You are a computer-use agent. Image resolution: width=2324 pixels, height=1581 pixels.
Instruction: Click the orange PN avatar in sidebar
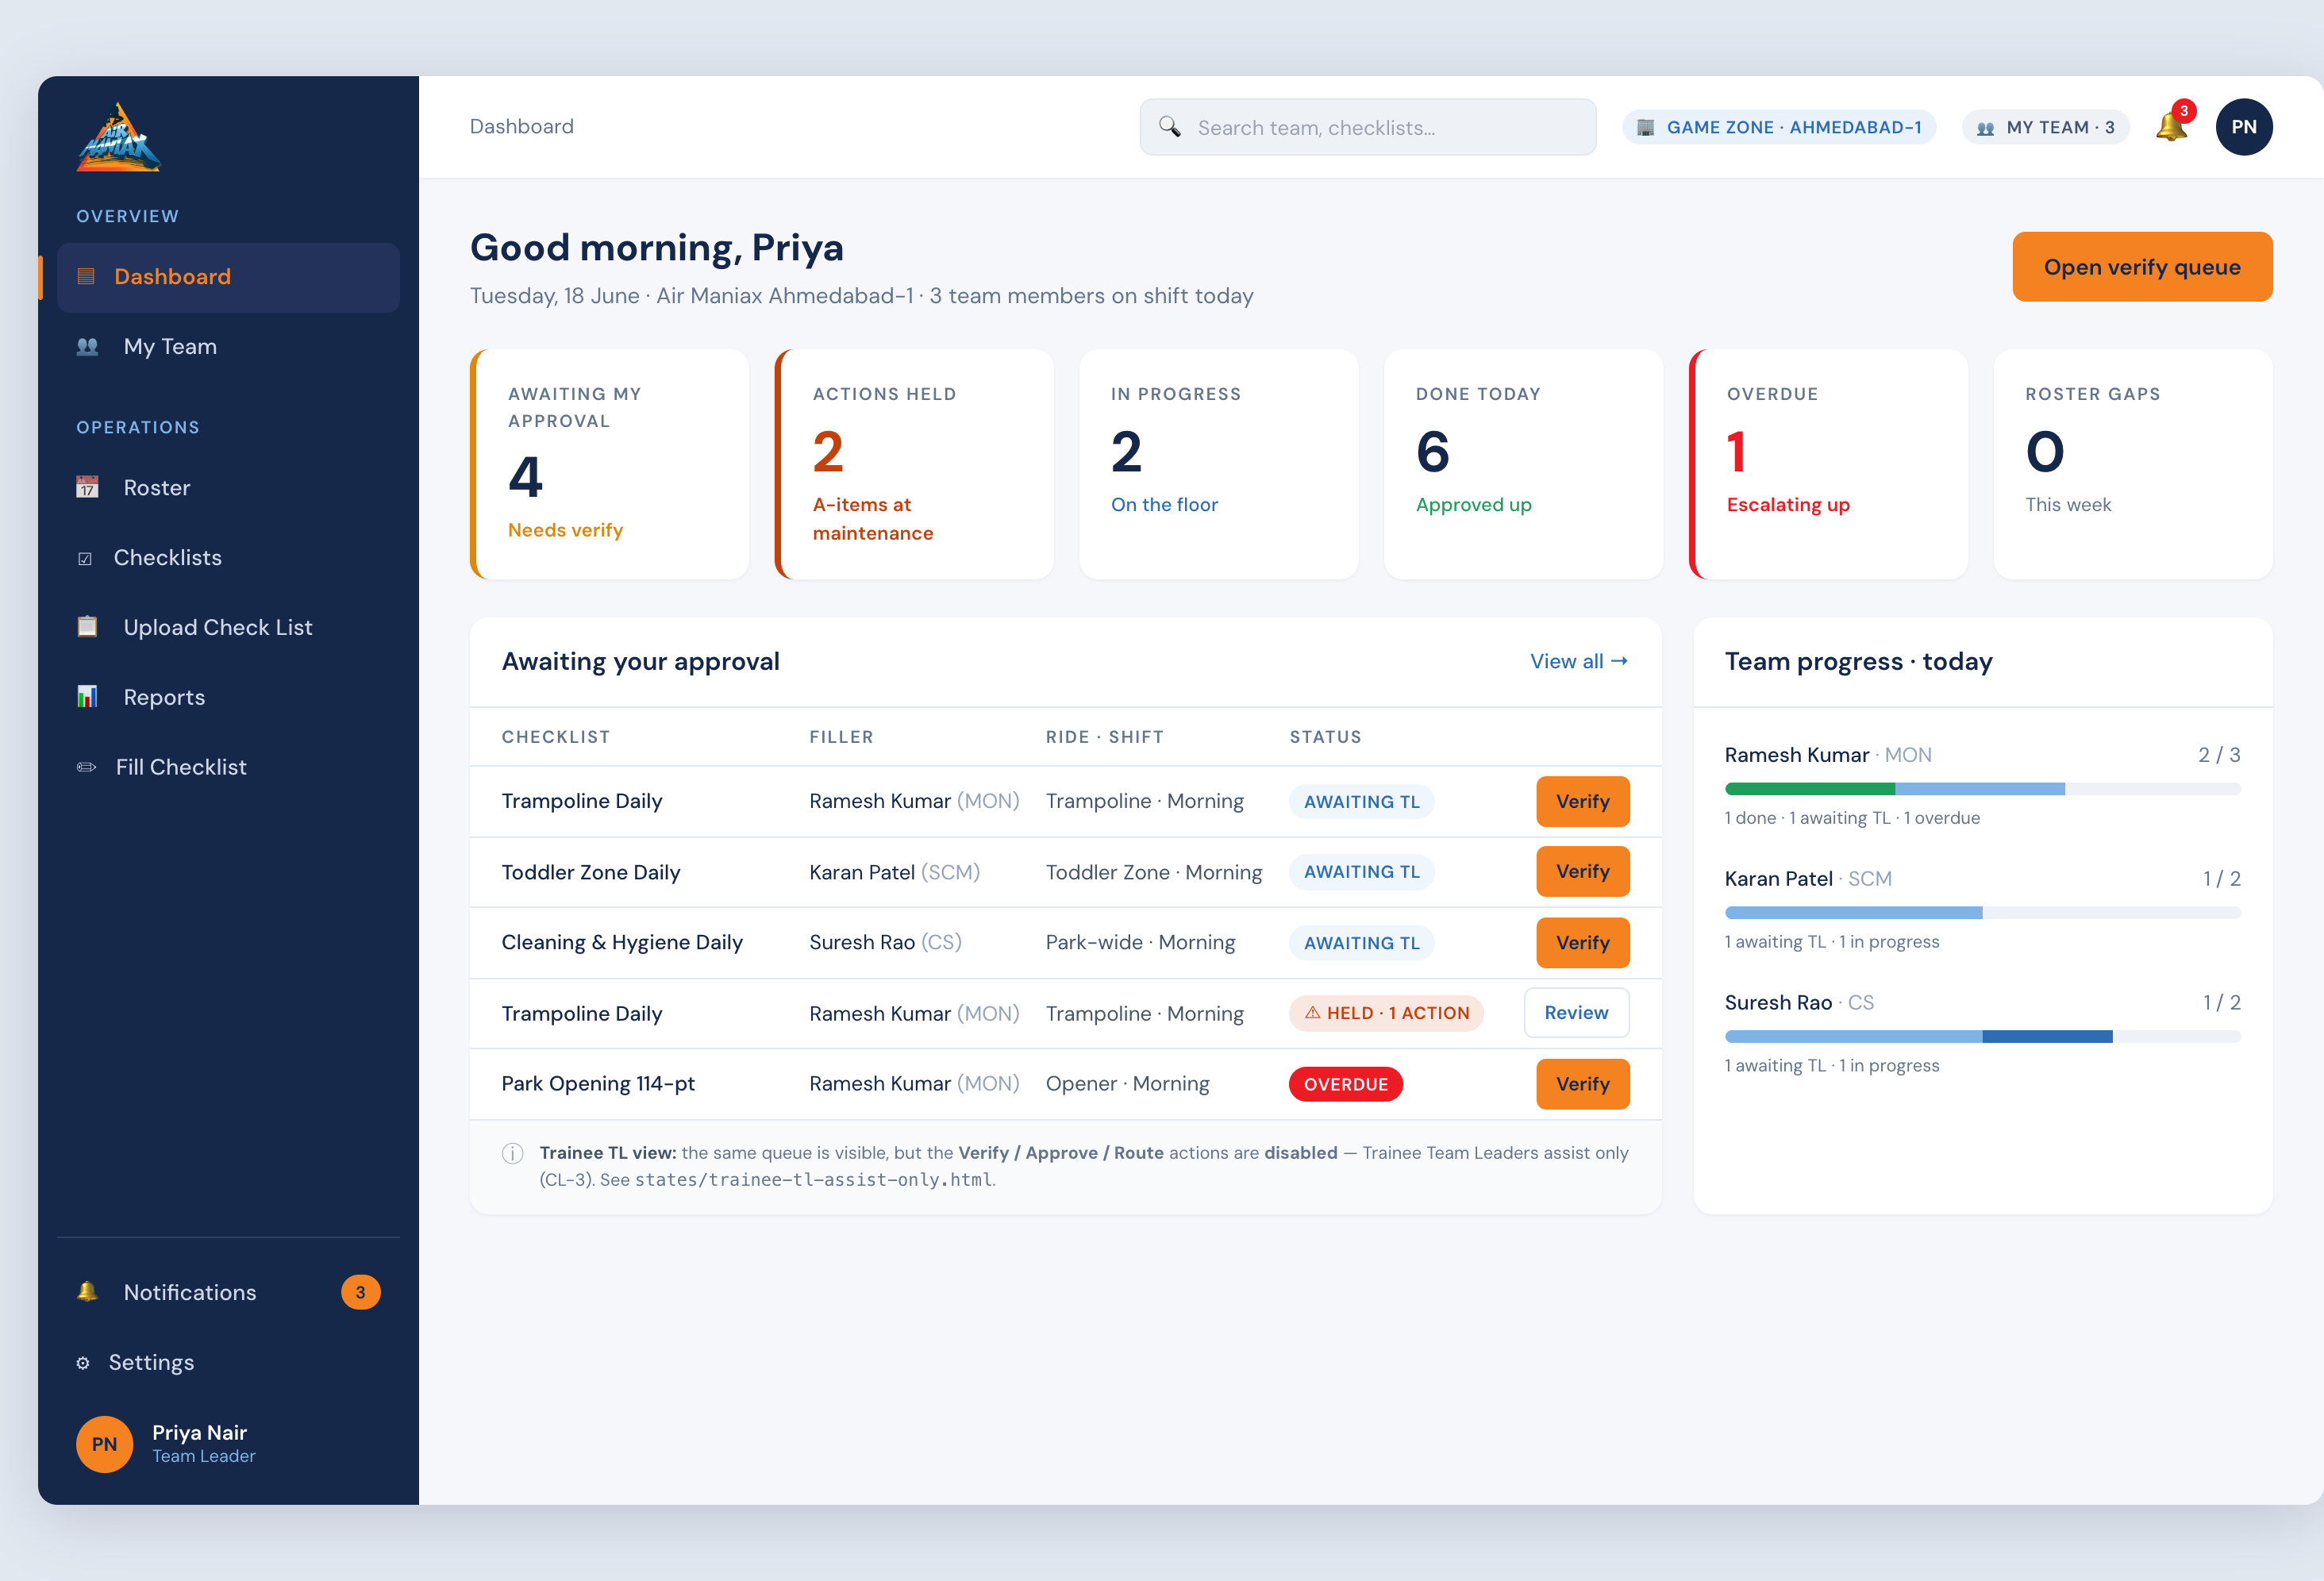104,1444
